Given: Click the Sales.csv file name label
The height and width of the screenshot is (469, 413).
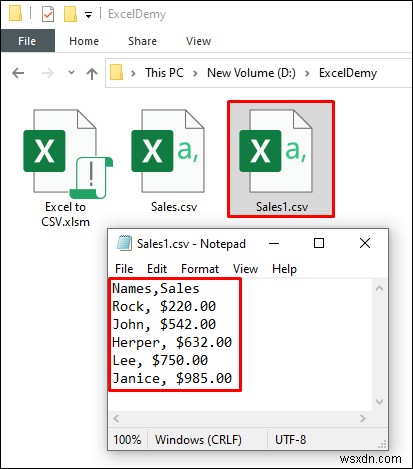Looking at the screenshot, I should point(174,207).
